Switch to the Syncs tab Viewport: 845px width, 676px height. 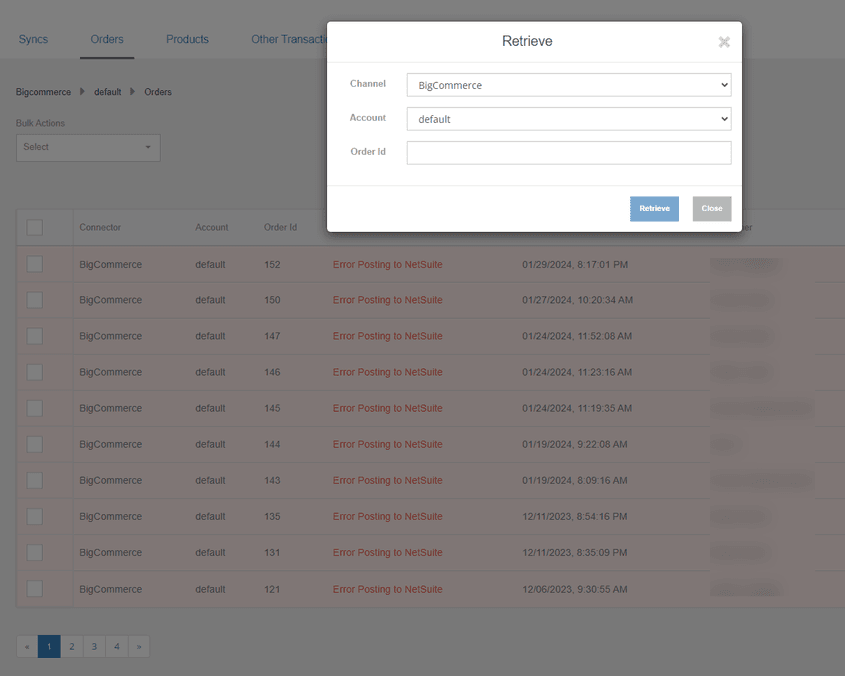[33, 39]
